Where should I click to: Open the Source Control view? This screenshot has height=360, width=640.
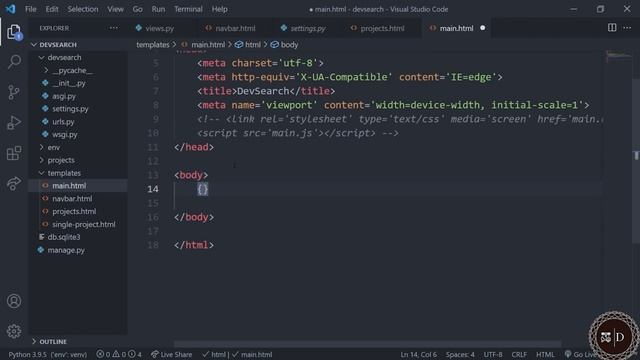pyautogui.click(x=14, y=92)
